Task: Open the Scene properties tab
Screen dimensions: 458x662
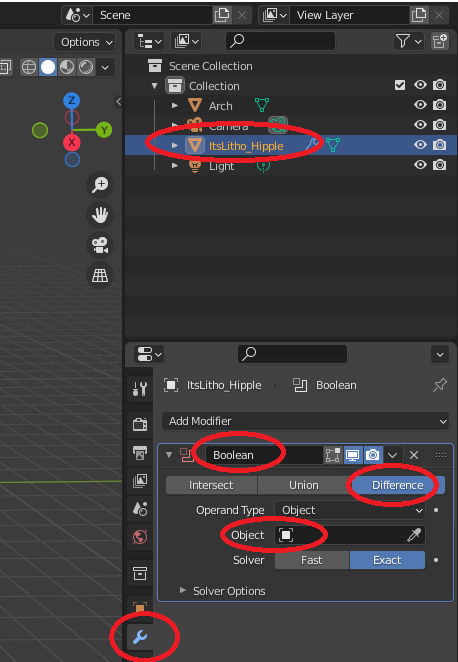Action: [x=140, y=509]
